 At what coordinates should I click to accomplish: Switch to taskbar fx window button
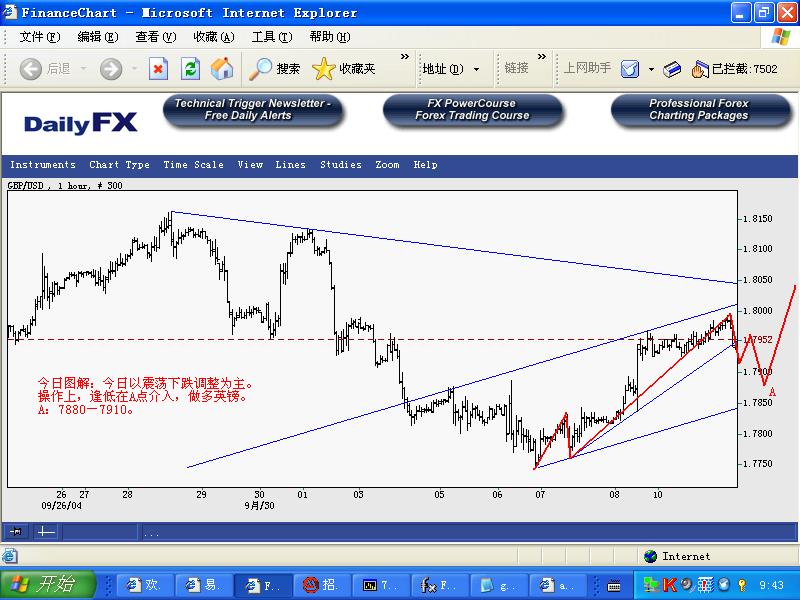(x=440, y=585)
